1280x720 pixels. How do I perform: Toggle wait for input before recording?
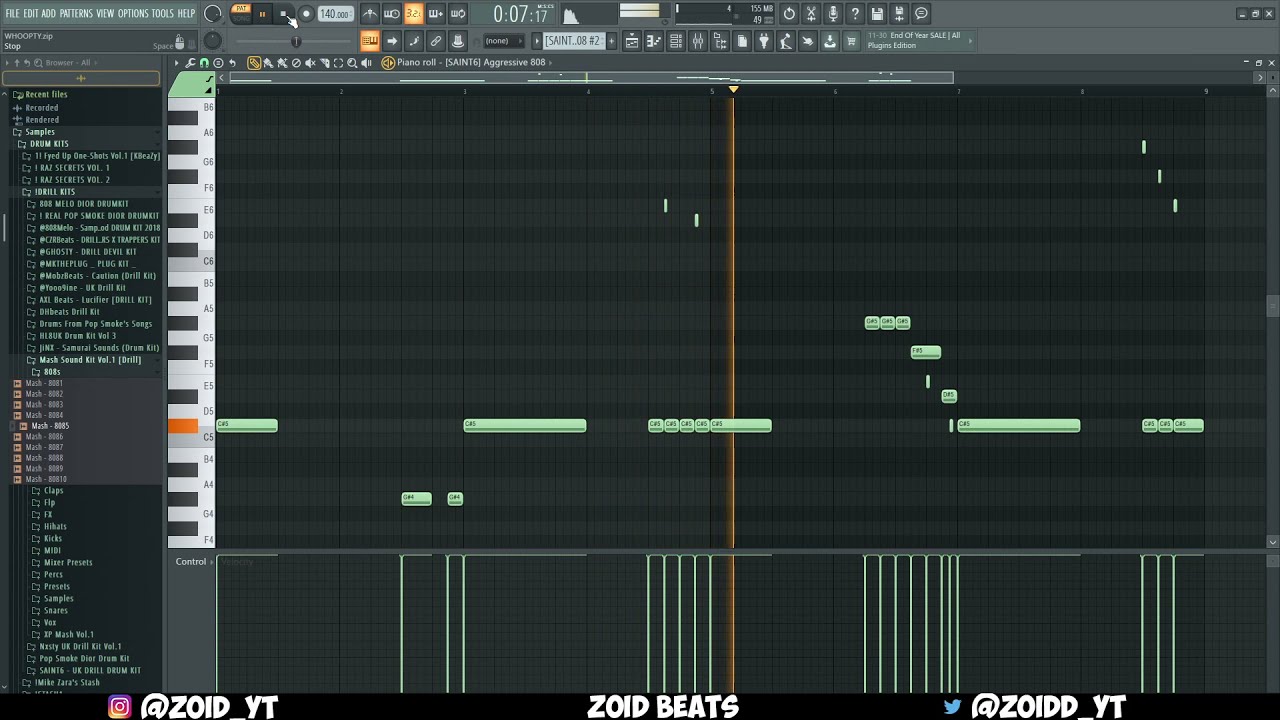[x=392, y=14]
